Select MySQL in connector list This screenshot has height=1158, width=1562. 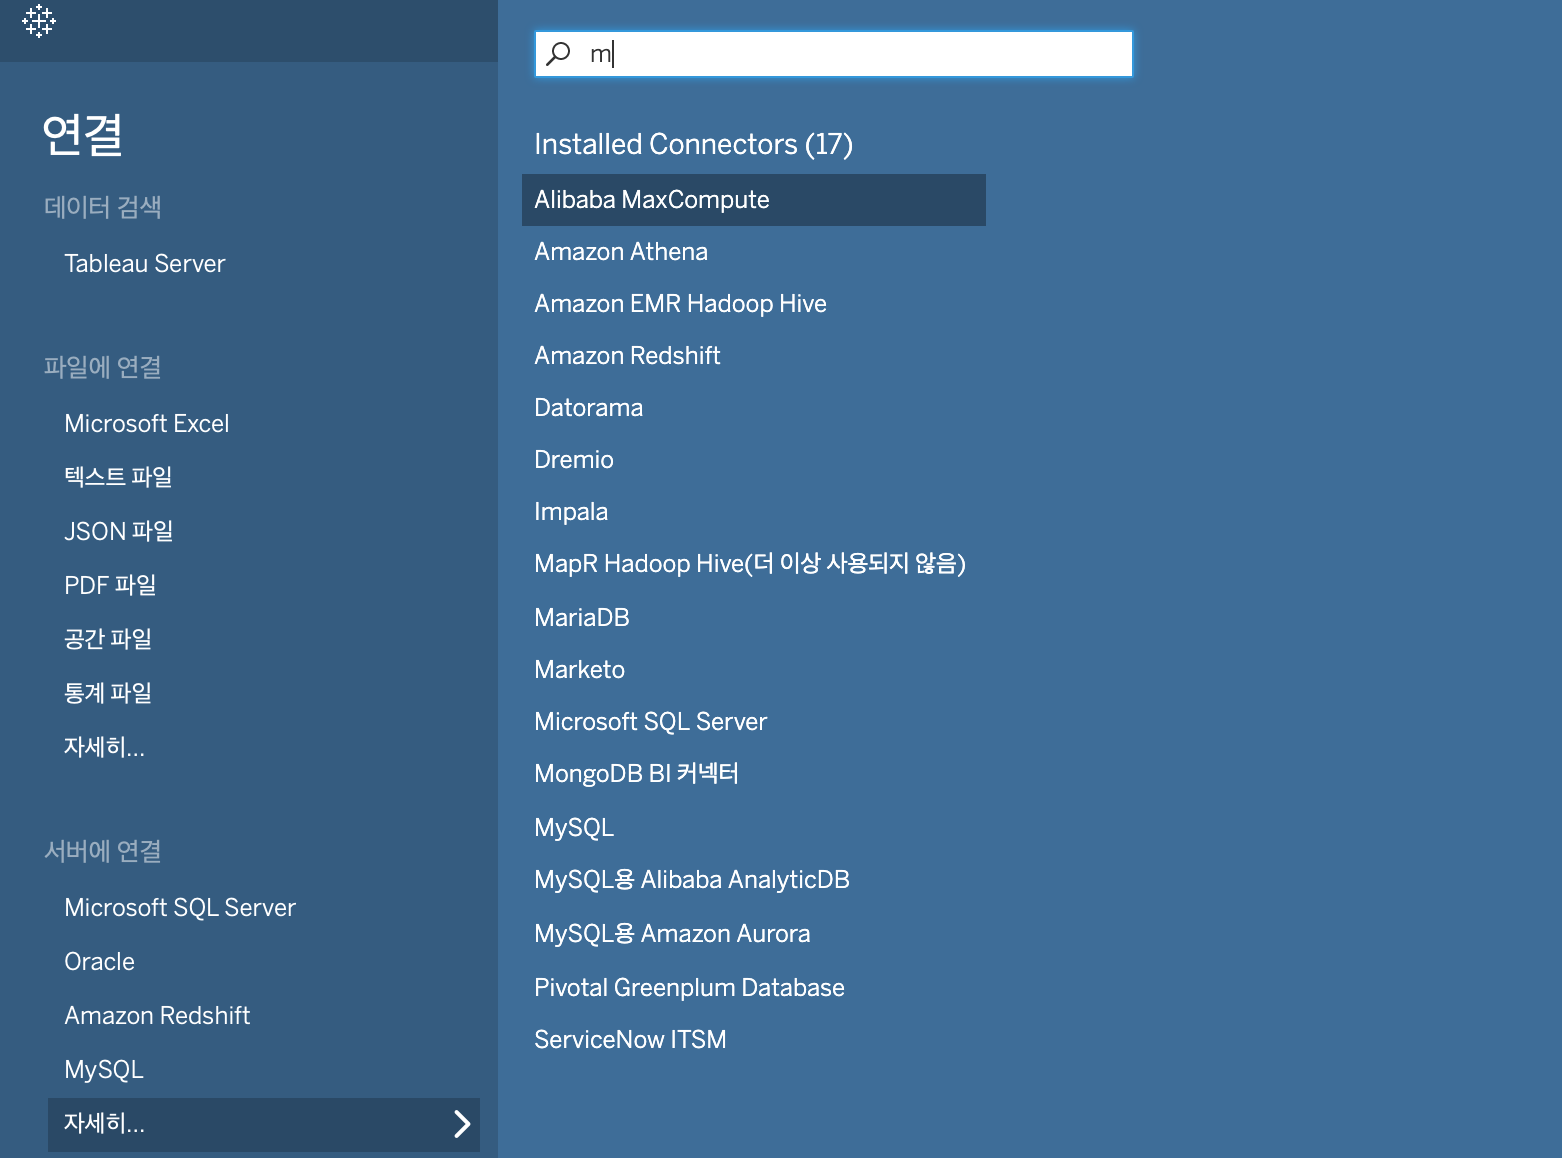point(574,828)
